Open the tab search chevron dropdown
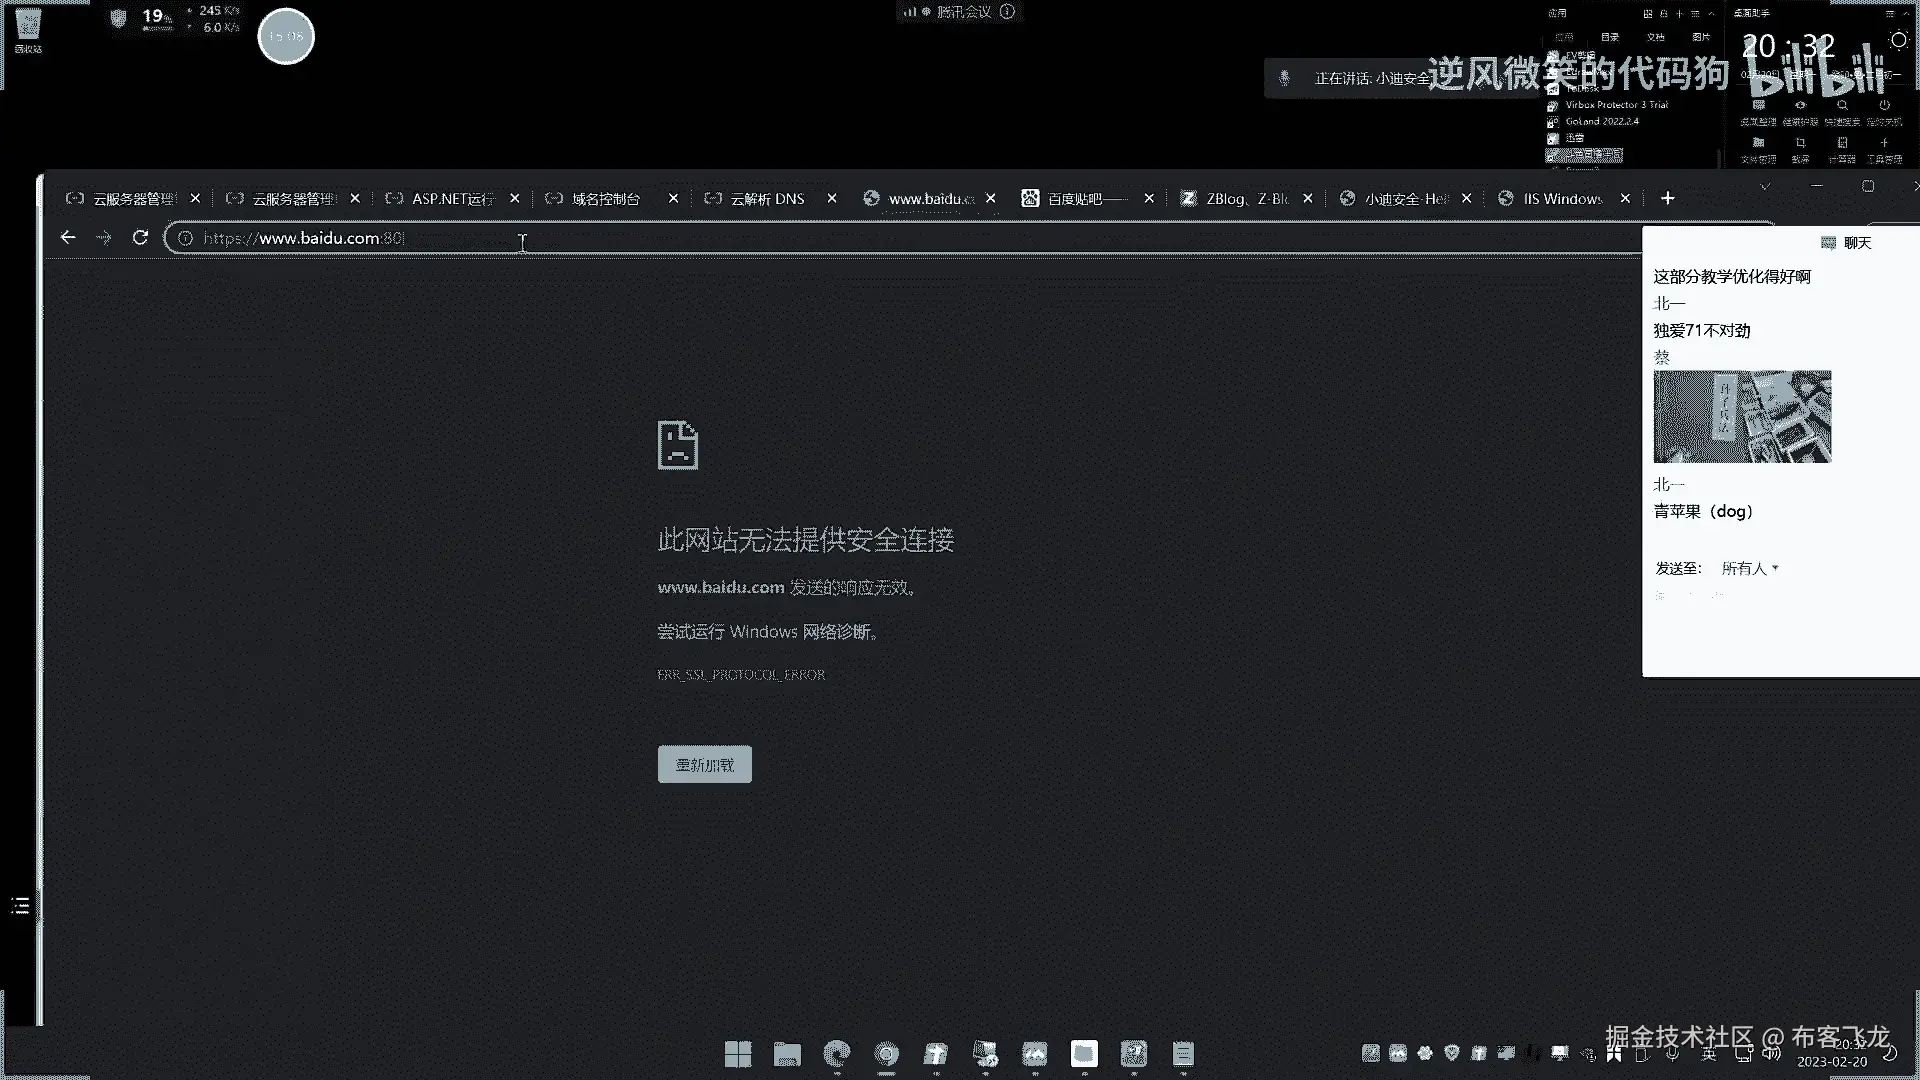 [1765, 187]
